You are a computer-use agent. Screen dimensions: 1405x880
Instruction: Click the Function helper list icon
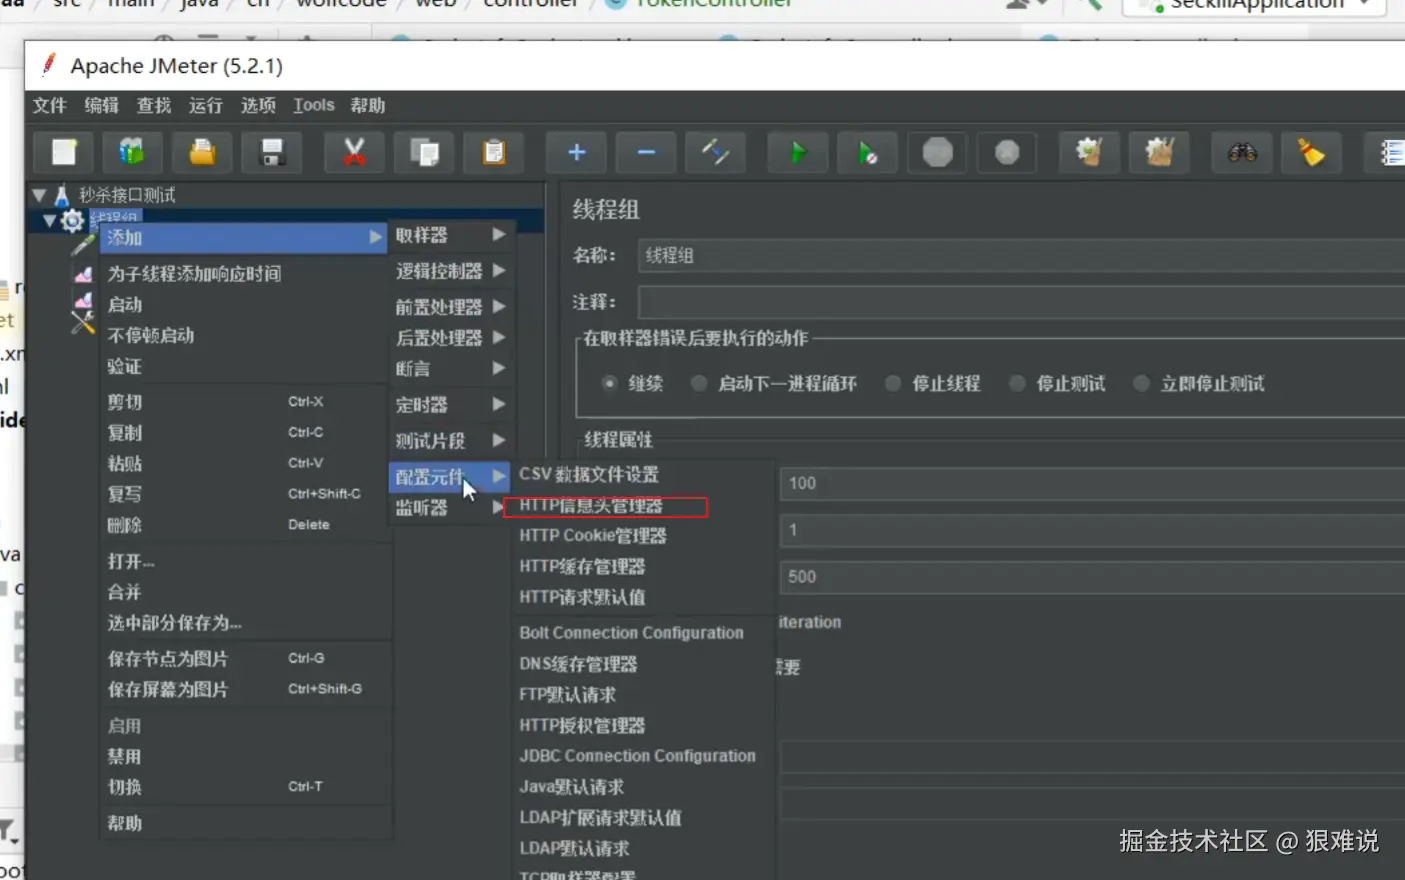pos(1390,152)
